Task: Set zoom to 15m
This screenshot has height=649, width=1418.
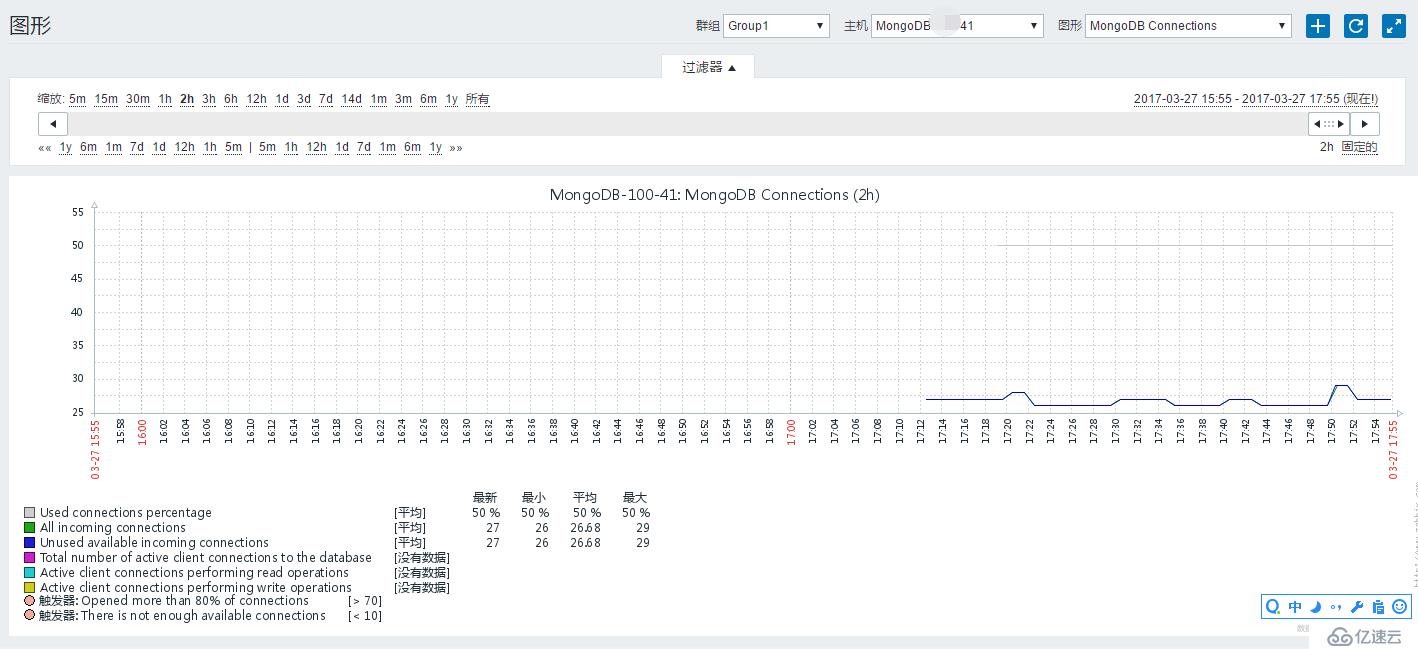Action: (106, 99)
